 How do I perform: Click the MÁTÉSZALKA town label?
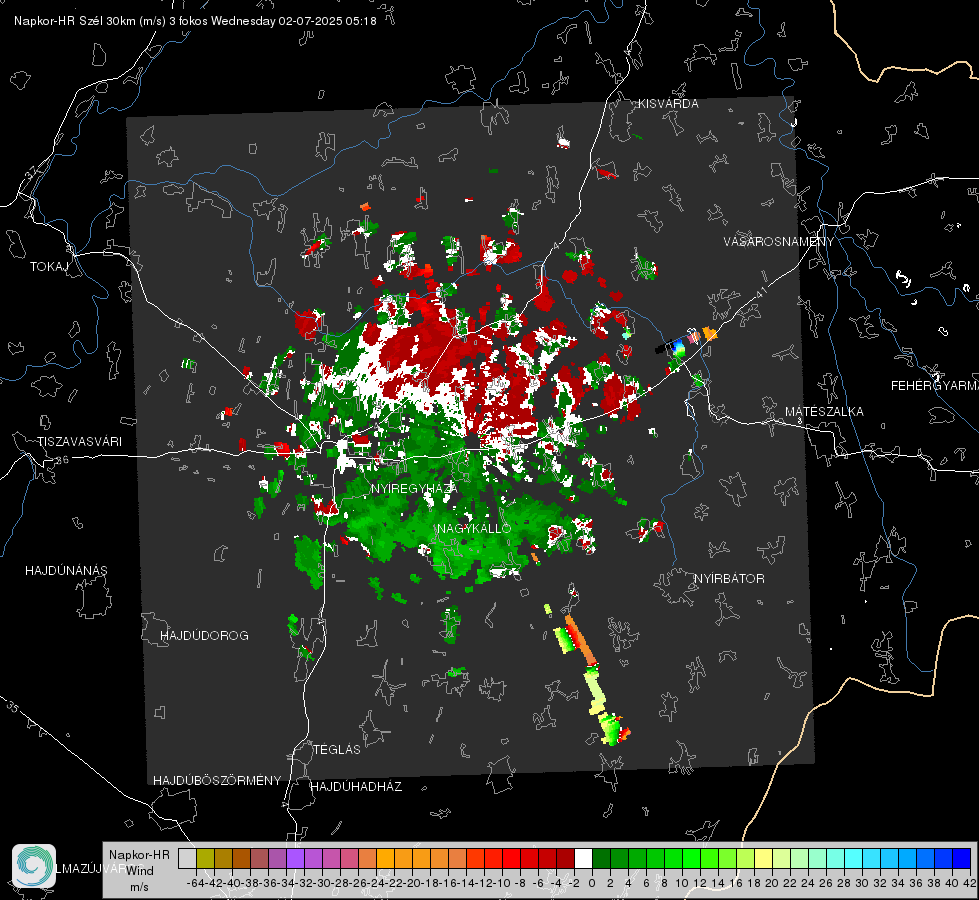pos(824,412)
